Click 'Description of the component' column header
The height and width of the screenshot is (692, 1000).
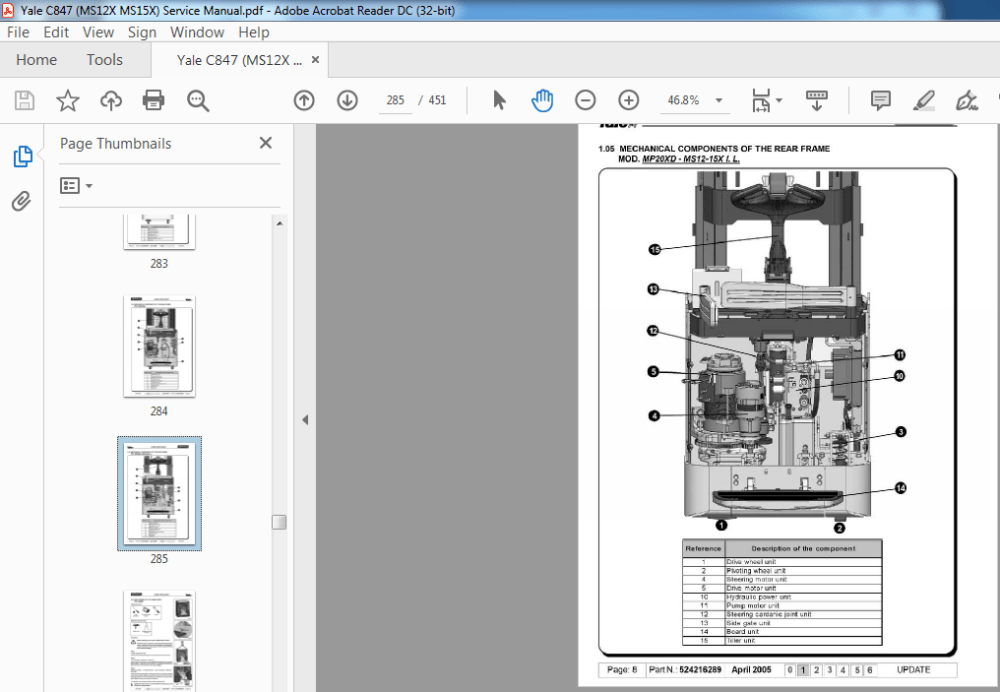tap(804, 548)
